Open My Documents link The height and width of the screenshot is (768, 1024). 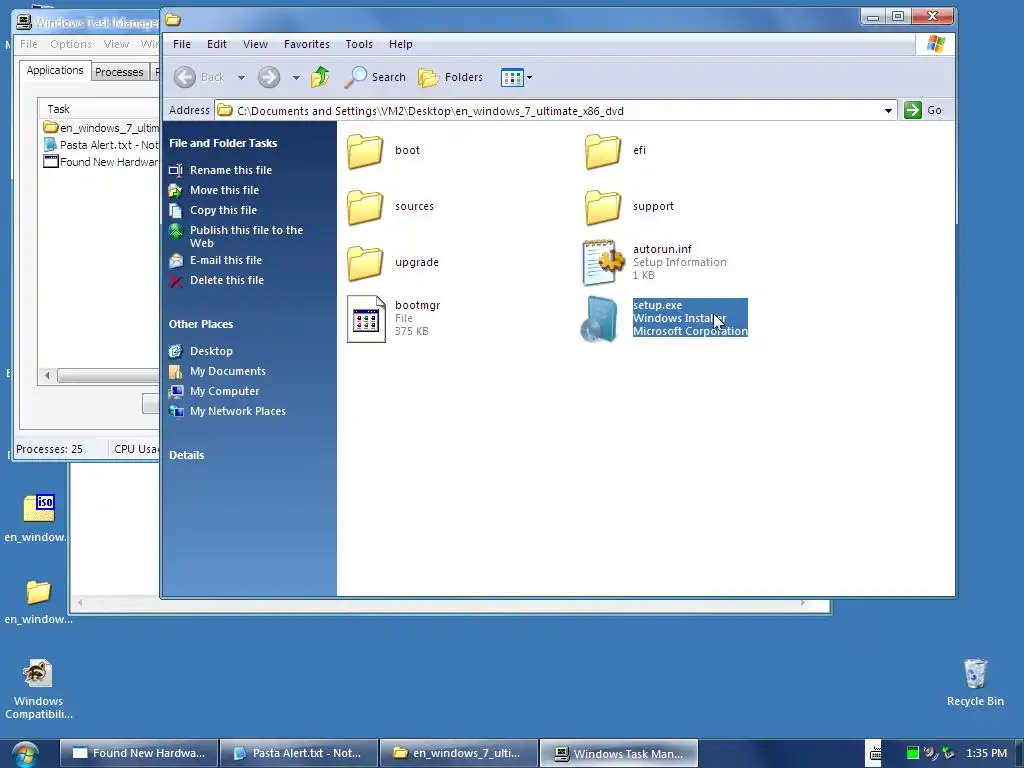227,371
